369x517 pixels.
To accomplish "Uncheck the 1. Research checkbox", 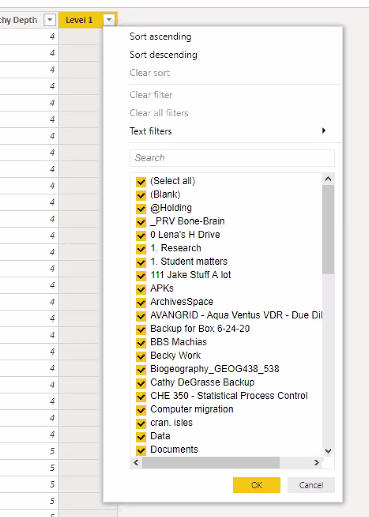I will pos(141,249).
